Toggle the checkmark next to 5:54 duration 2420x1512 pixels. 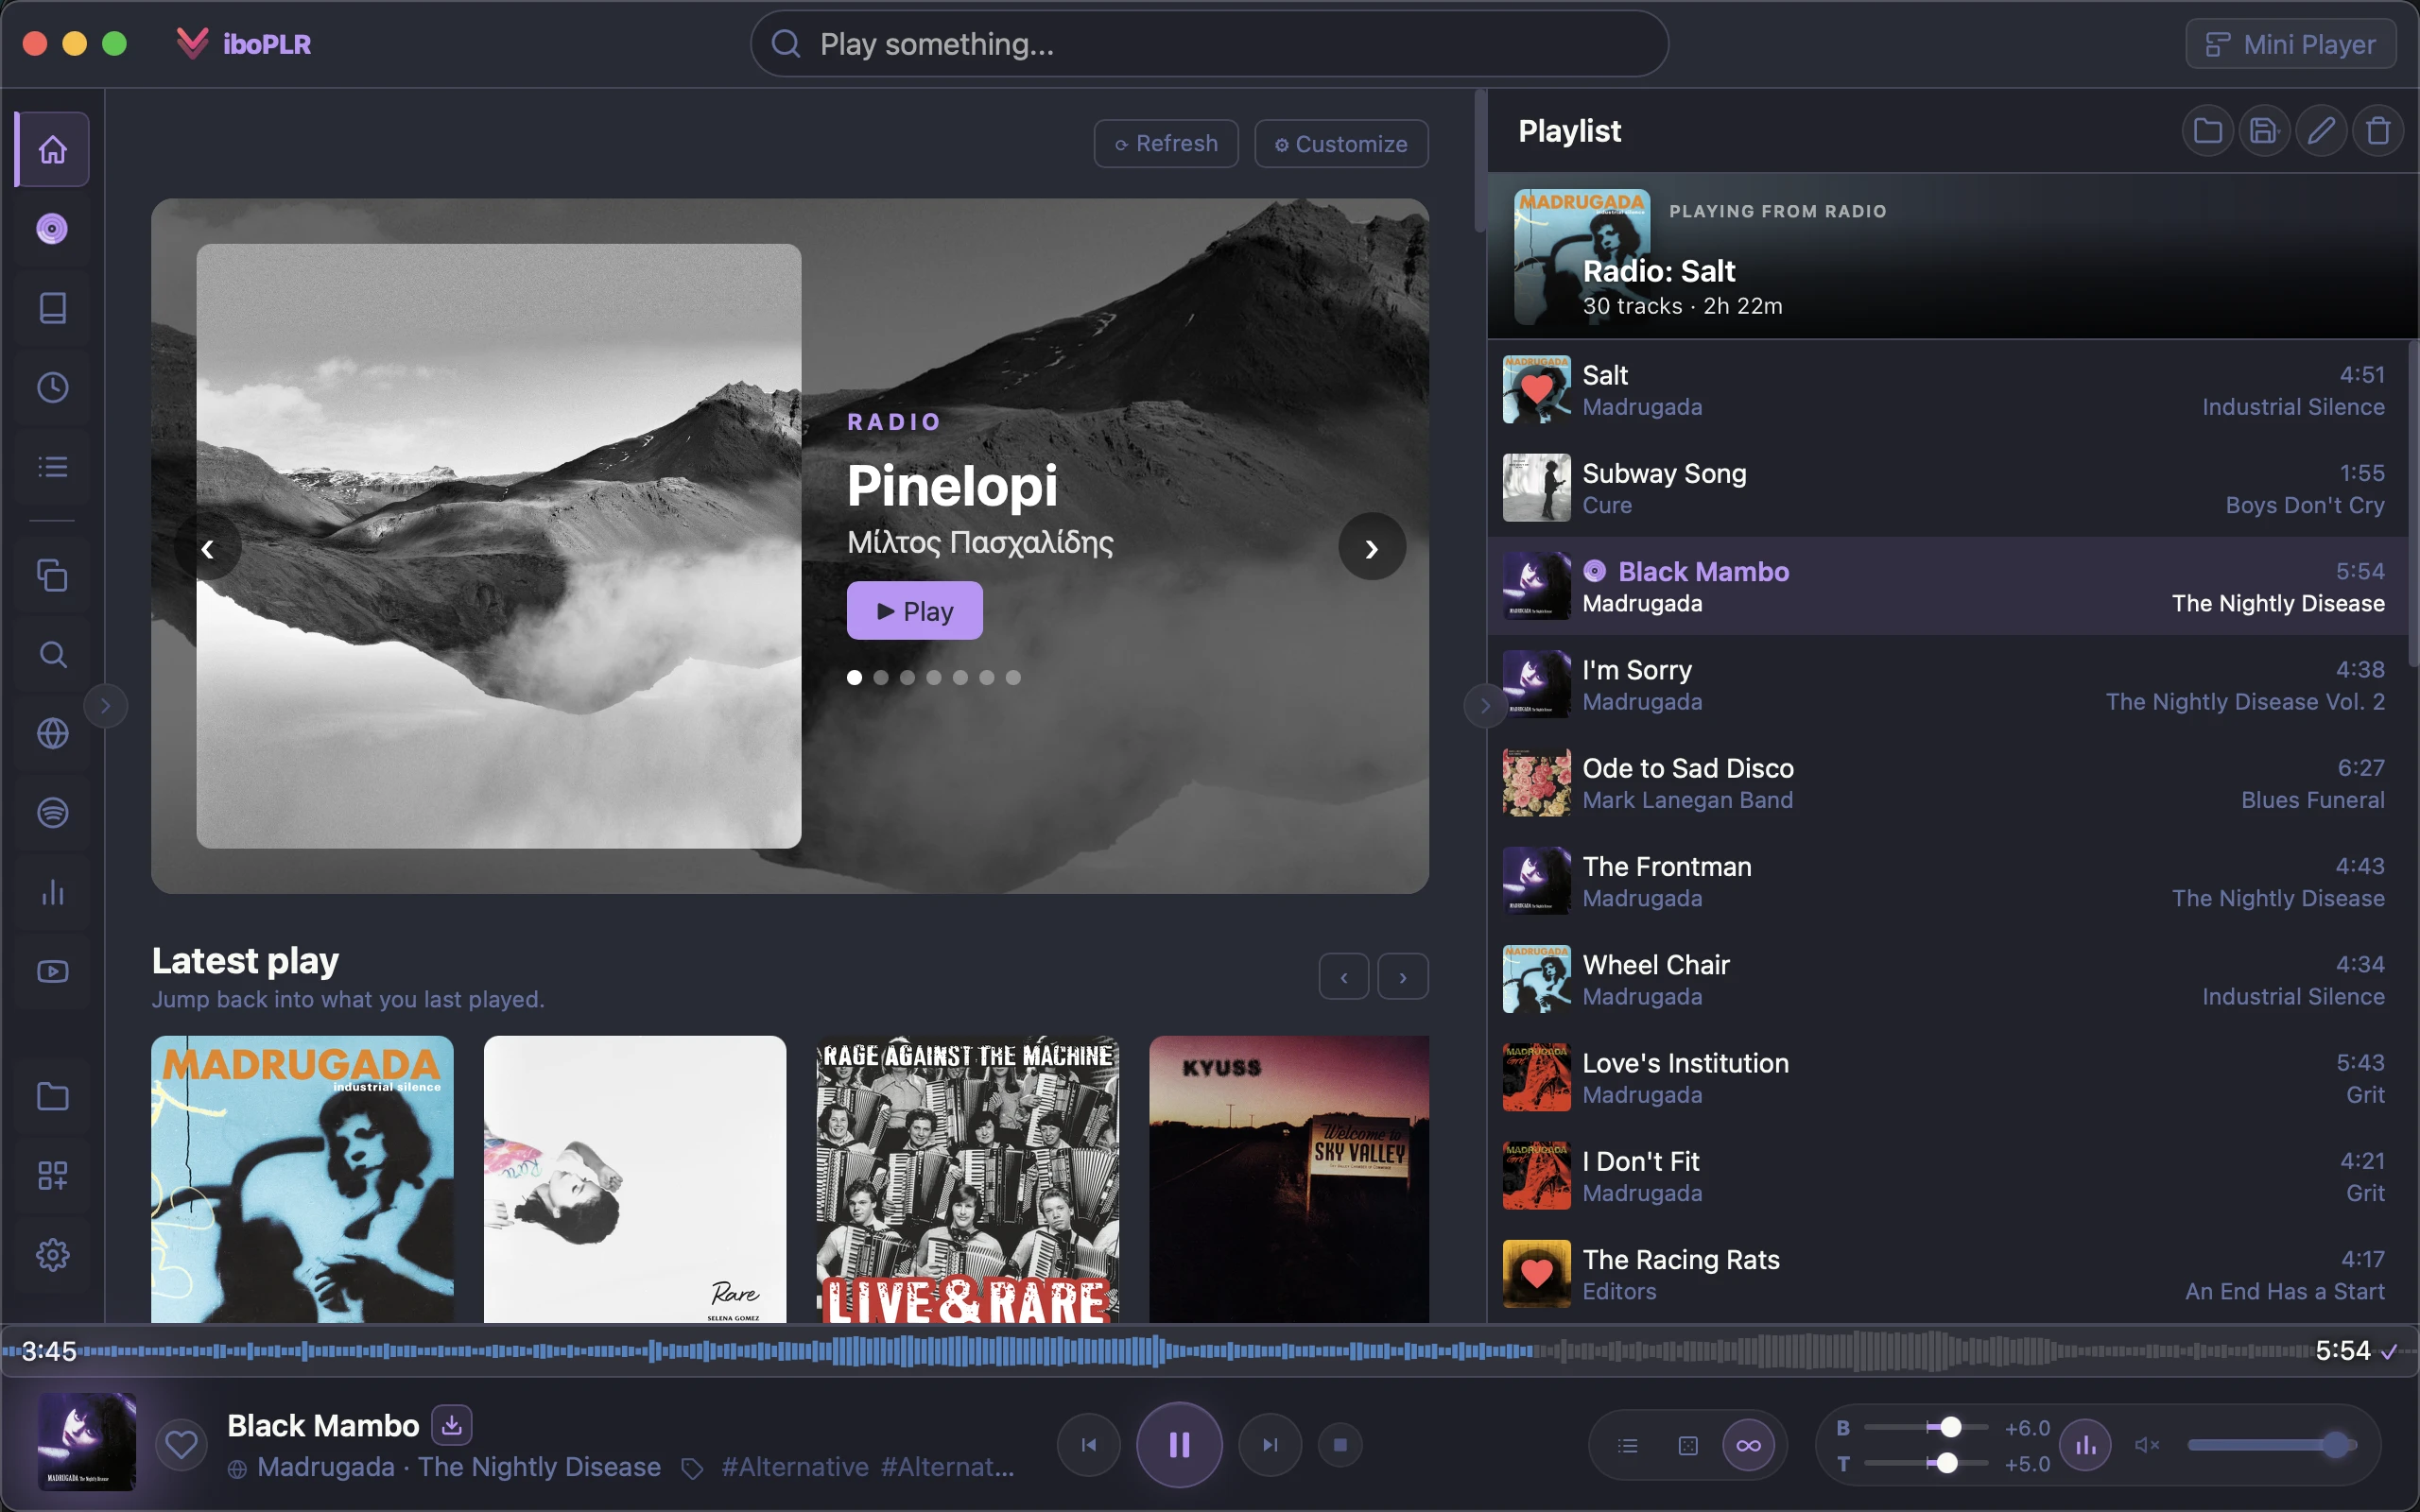point(2389,1352)
